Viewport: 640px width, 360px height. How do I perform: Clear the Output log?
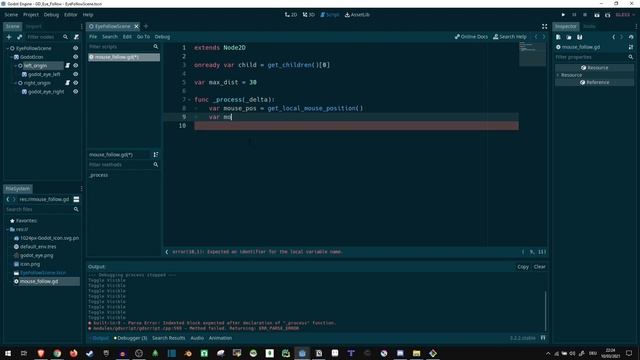pos(540,267)
